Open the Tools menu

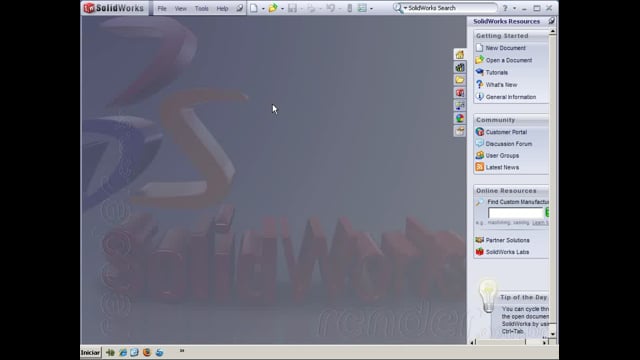[x=202, y=9]
